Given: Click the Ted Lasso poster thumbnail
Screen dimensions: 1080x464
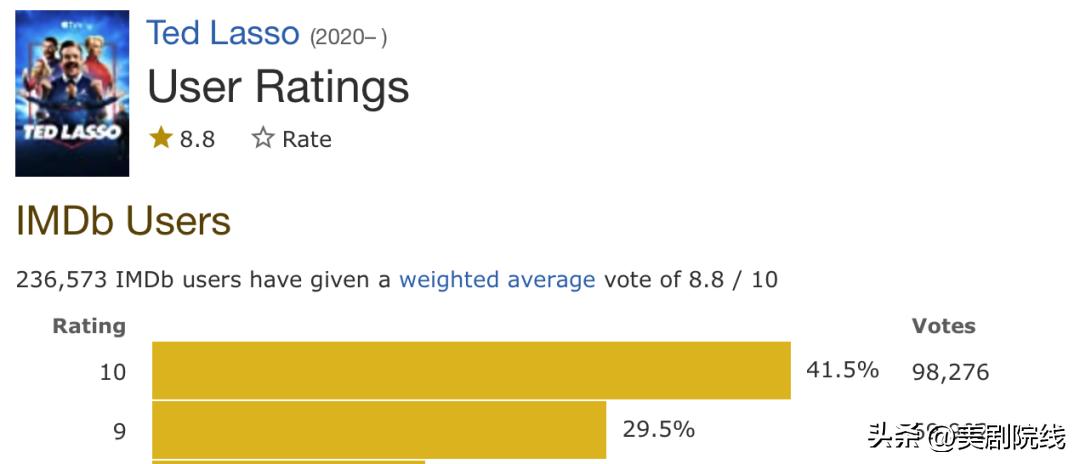Looking at the screenshot, I should click(72, 93).
